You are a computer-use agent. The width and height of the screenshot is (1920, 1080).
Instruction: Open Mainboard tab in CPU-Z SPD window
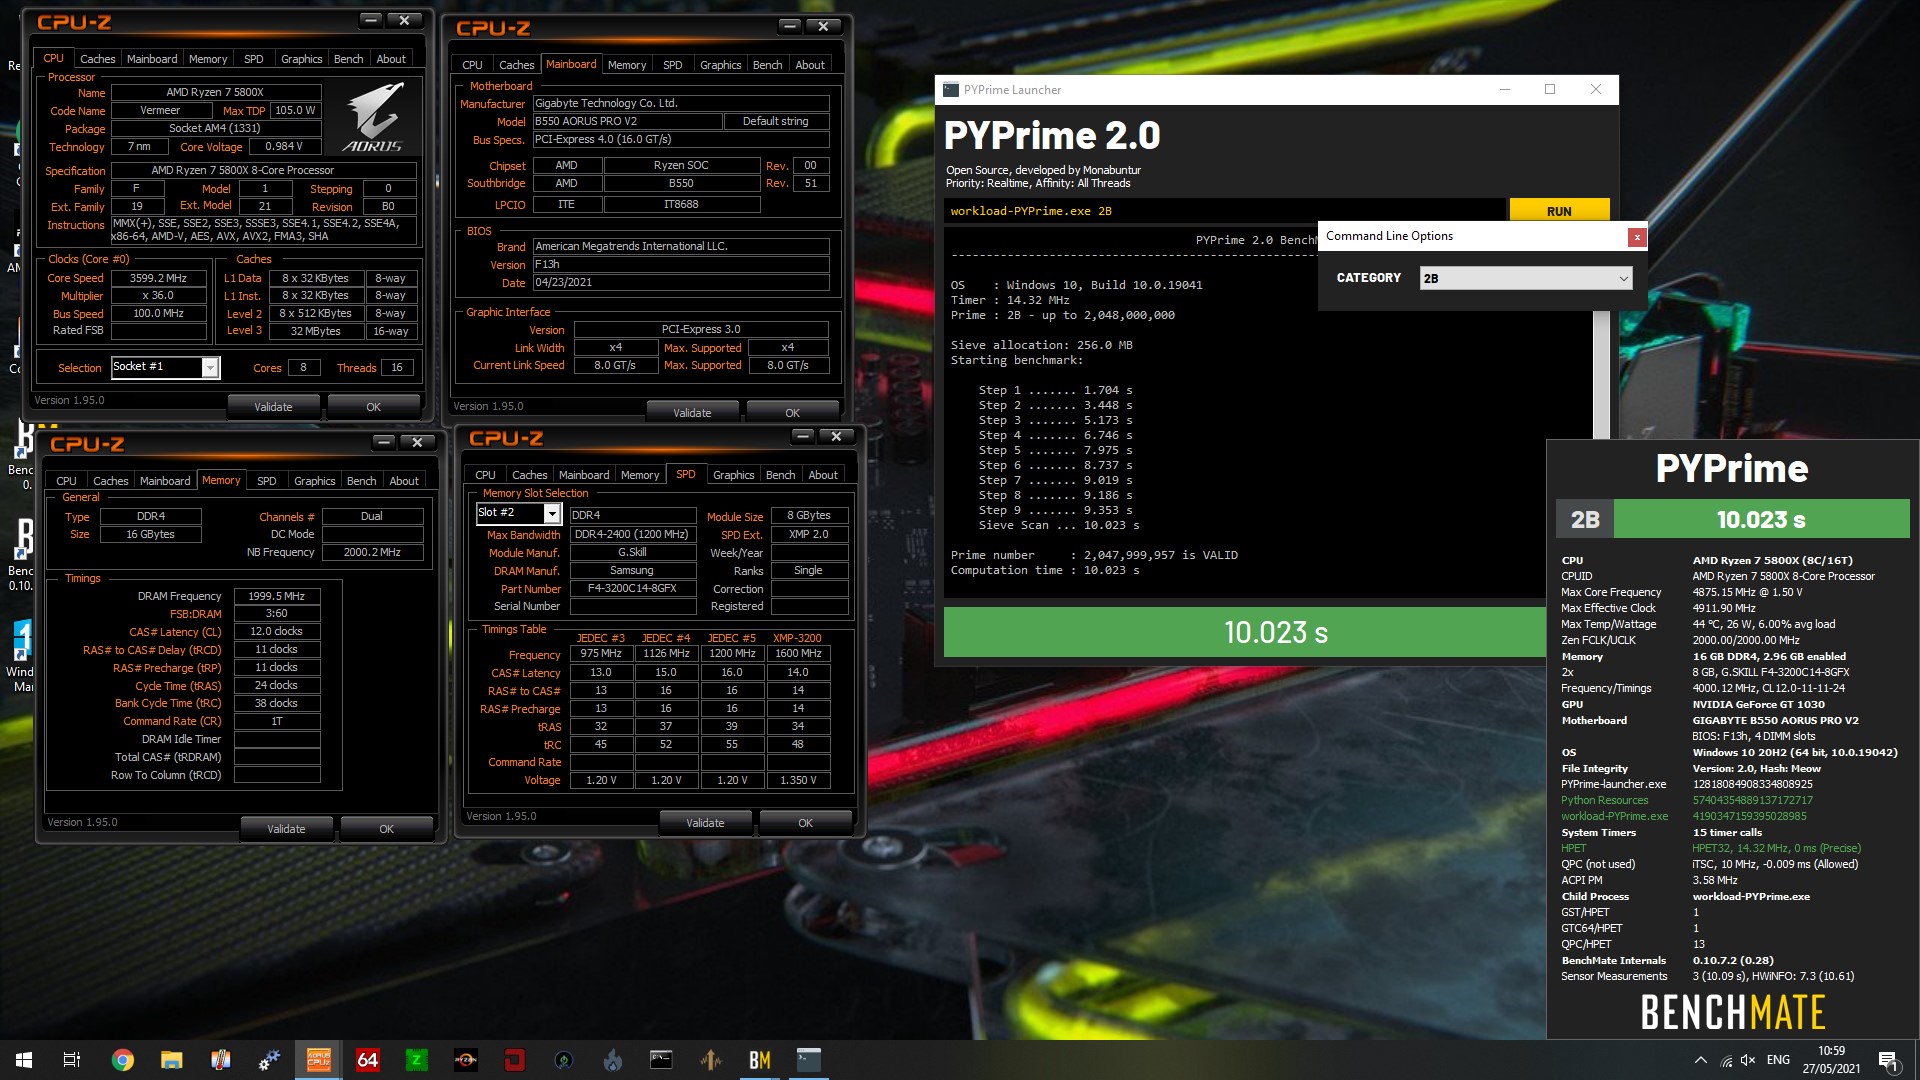point(584,475)
